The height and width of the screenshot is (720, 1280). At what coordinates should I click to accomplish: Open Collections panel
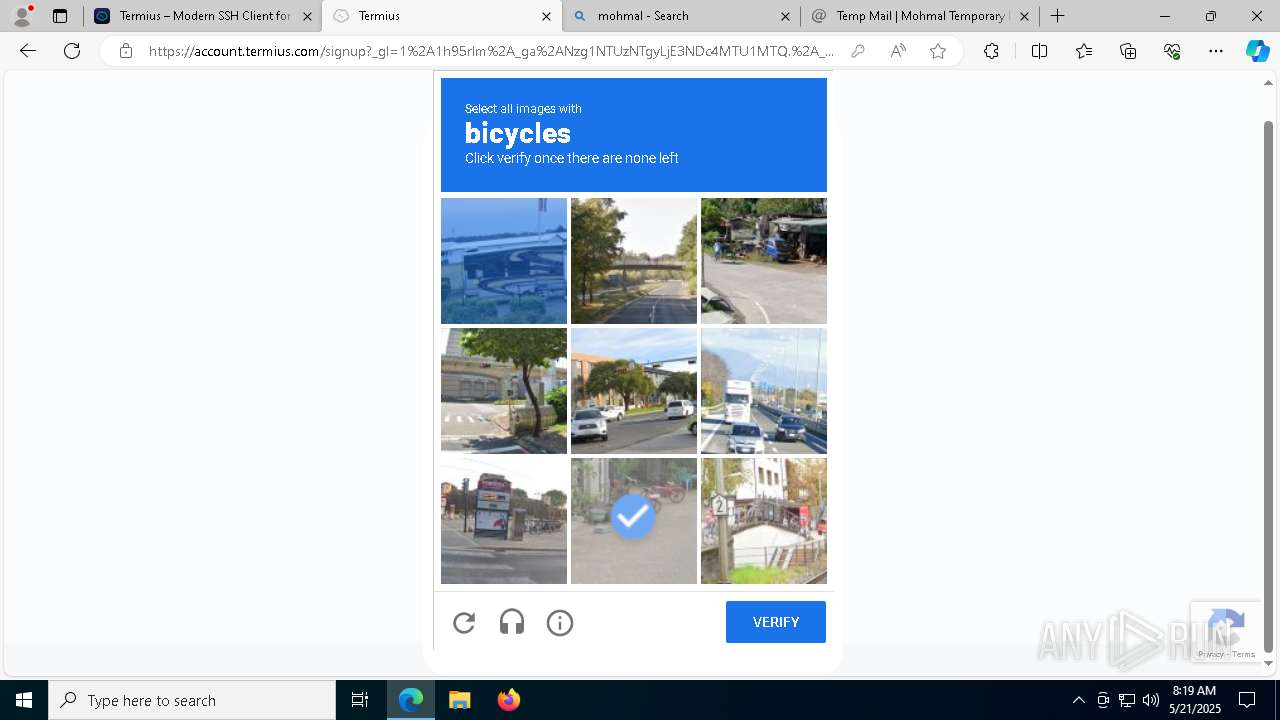1128,51
